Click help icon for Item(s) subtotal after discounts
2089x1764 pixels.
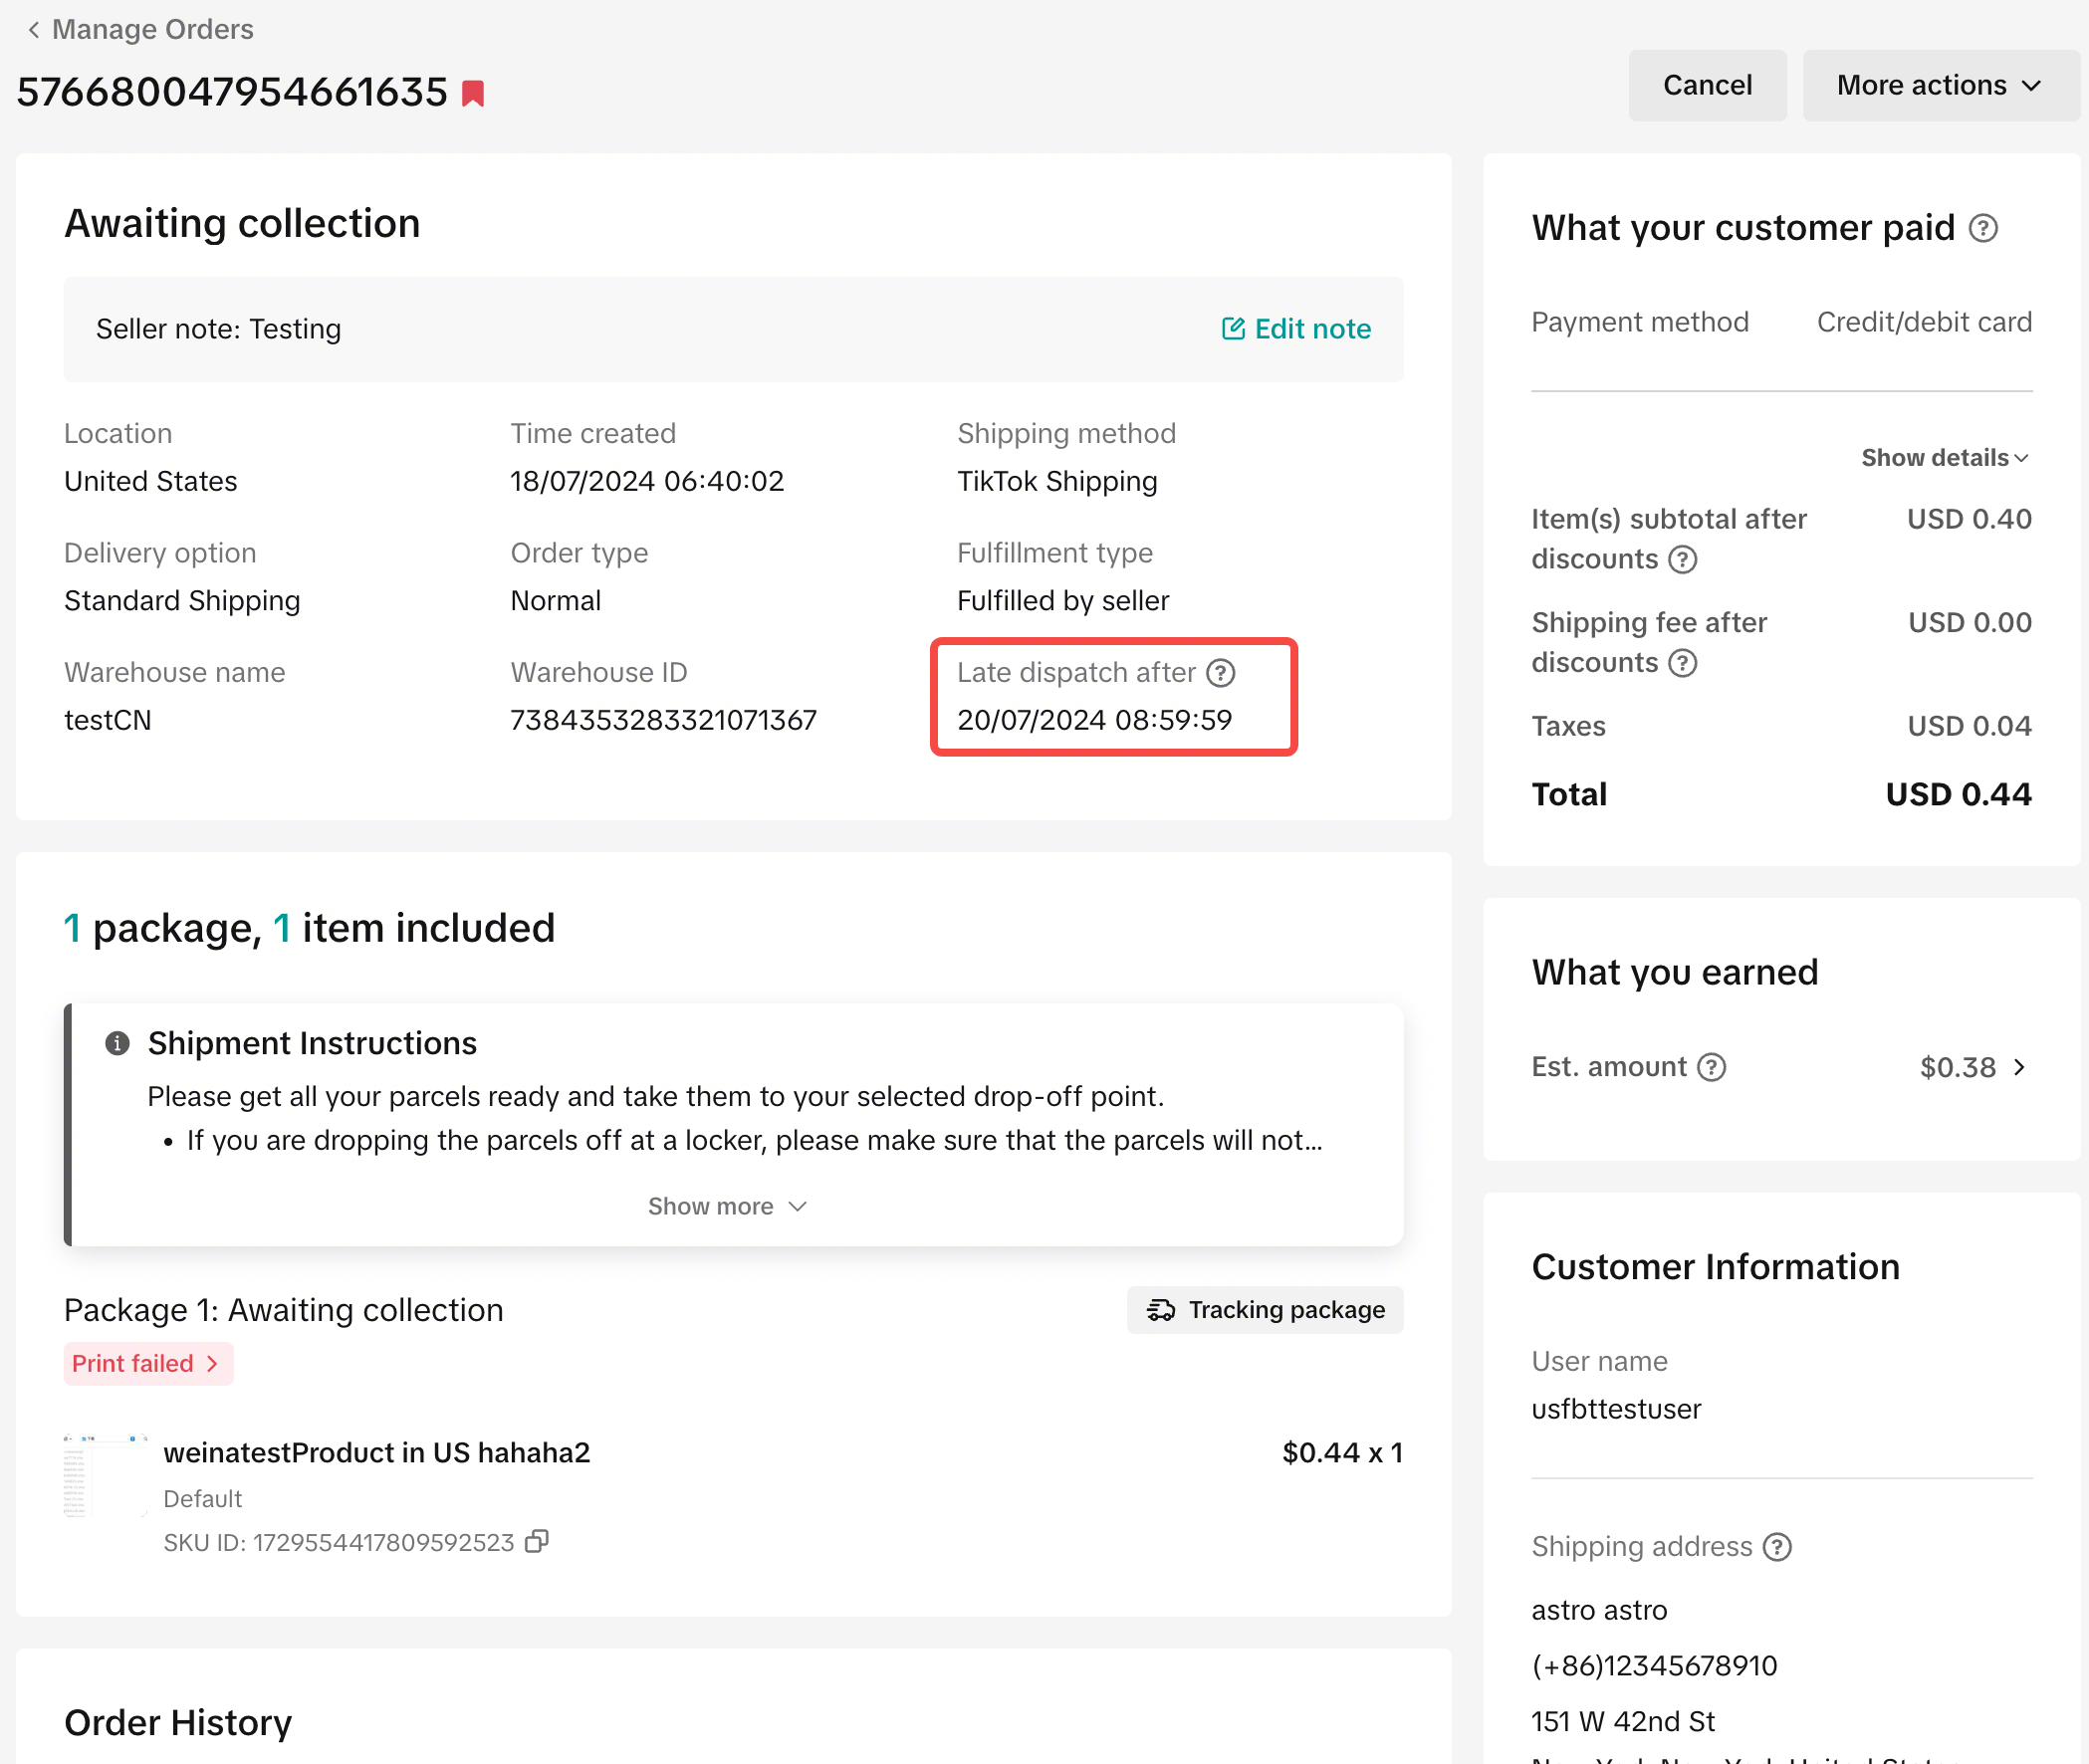(1683, 560)
